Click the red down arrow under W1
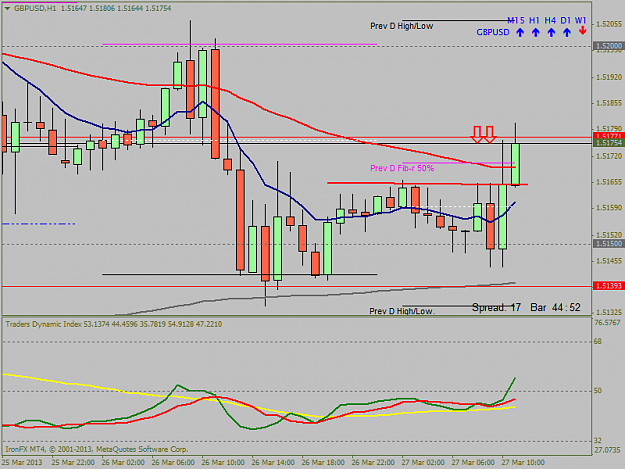 (x=583, y=31)
